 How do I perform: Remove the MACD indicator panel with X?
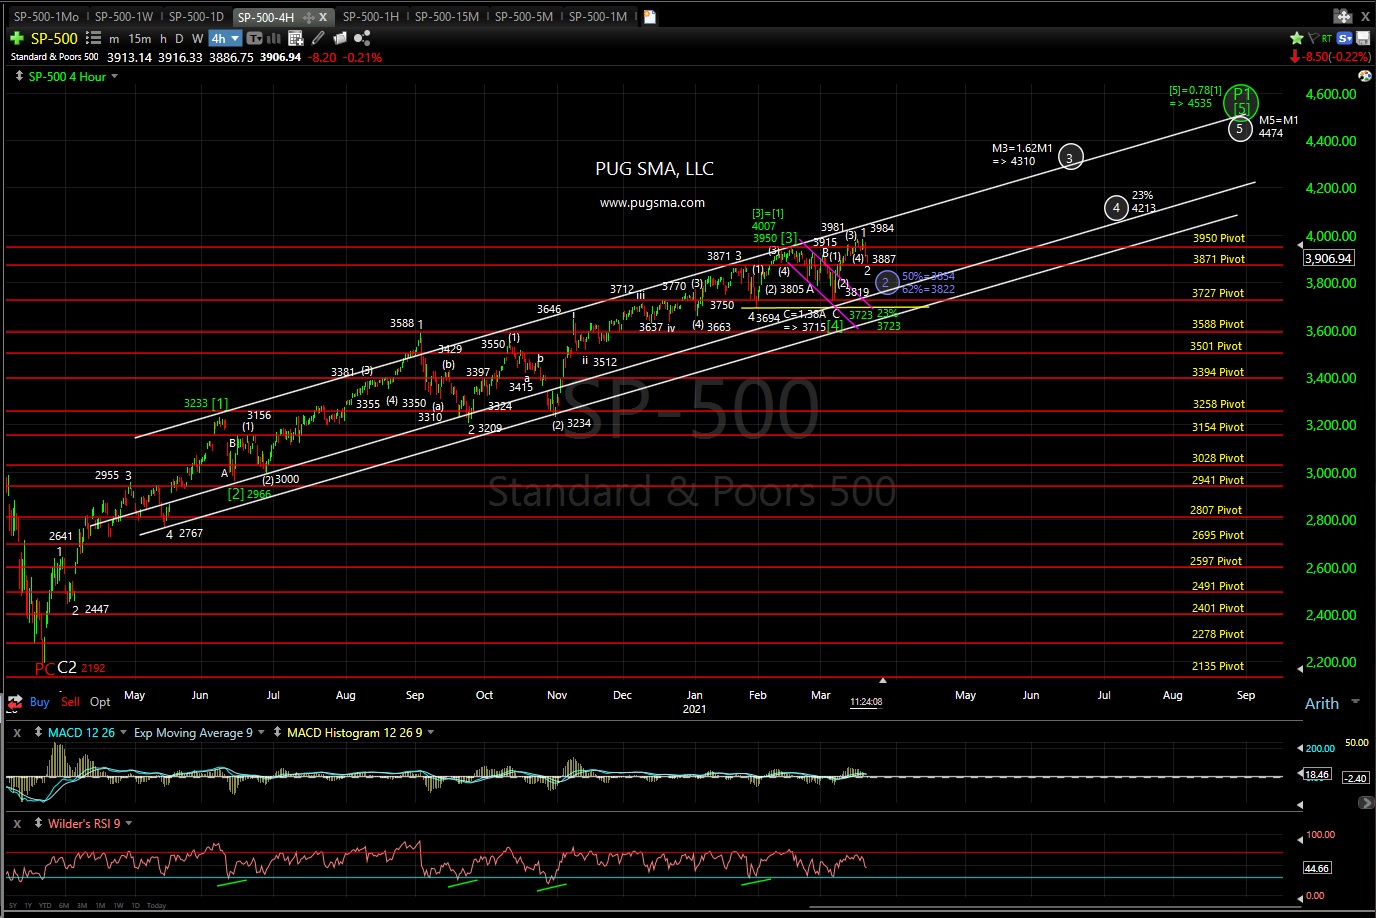click(x=17, y=732)
